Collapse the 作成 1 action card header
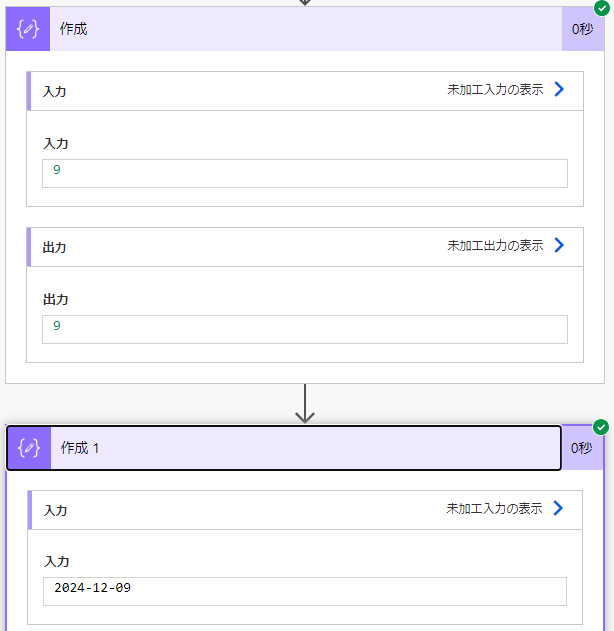 point(306,448)
